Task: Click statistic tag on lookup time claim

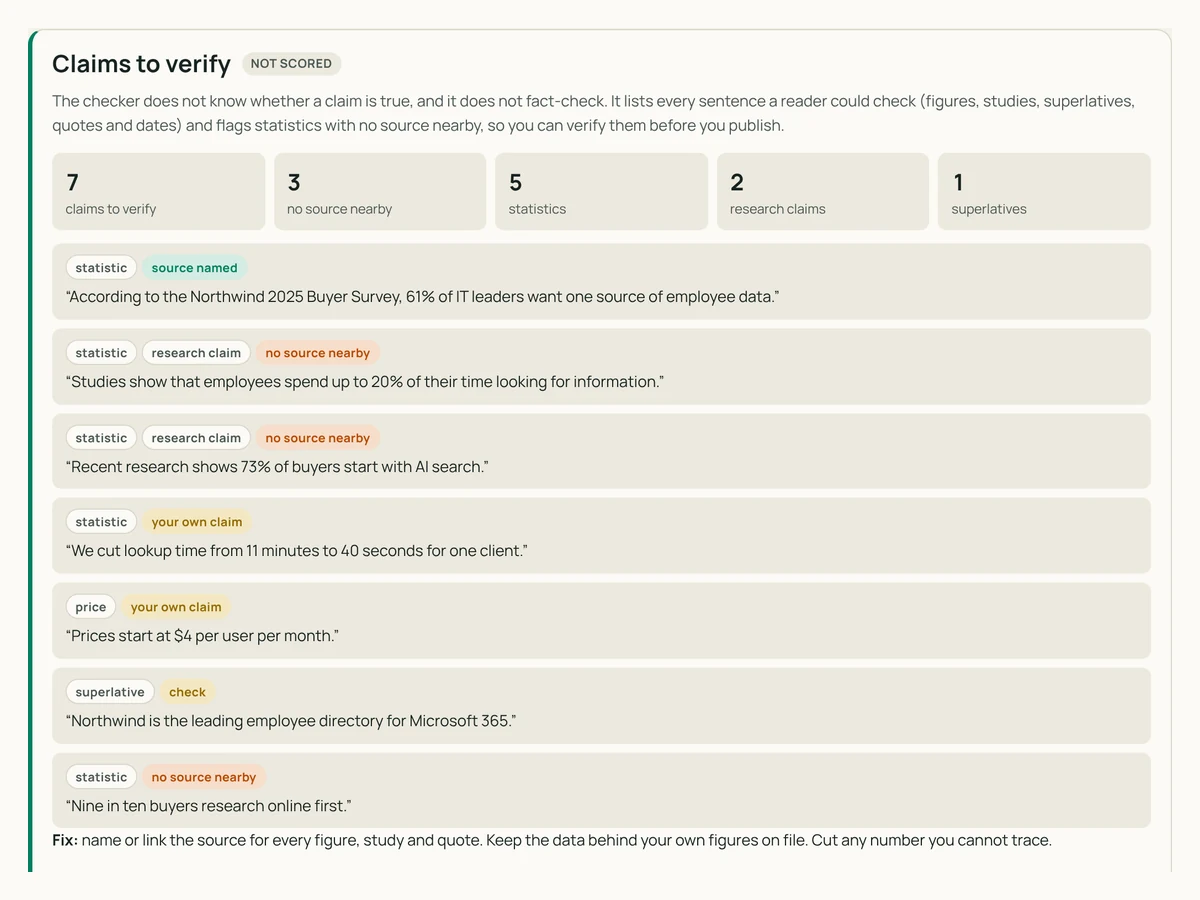Action: 101,522
